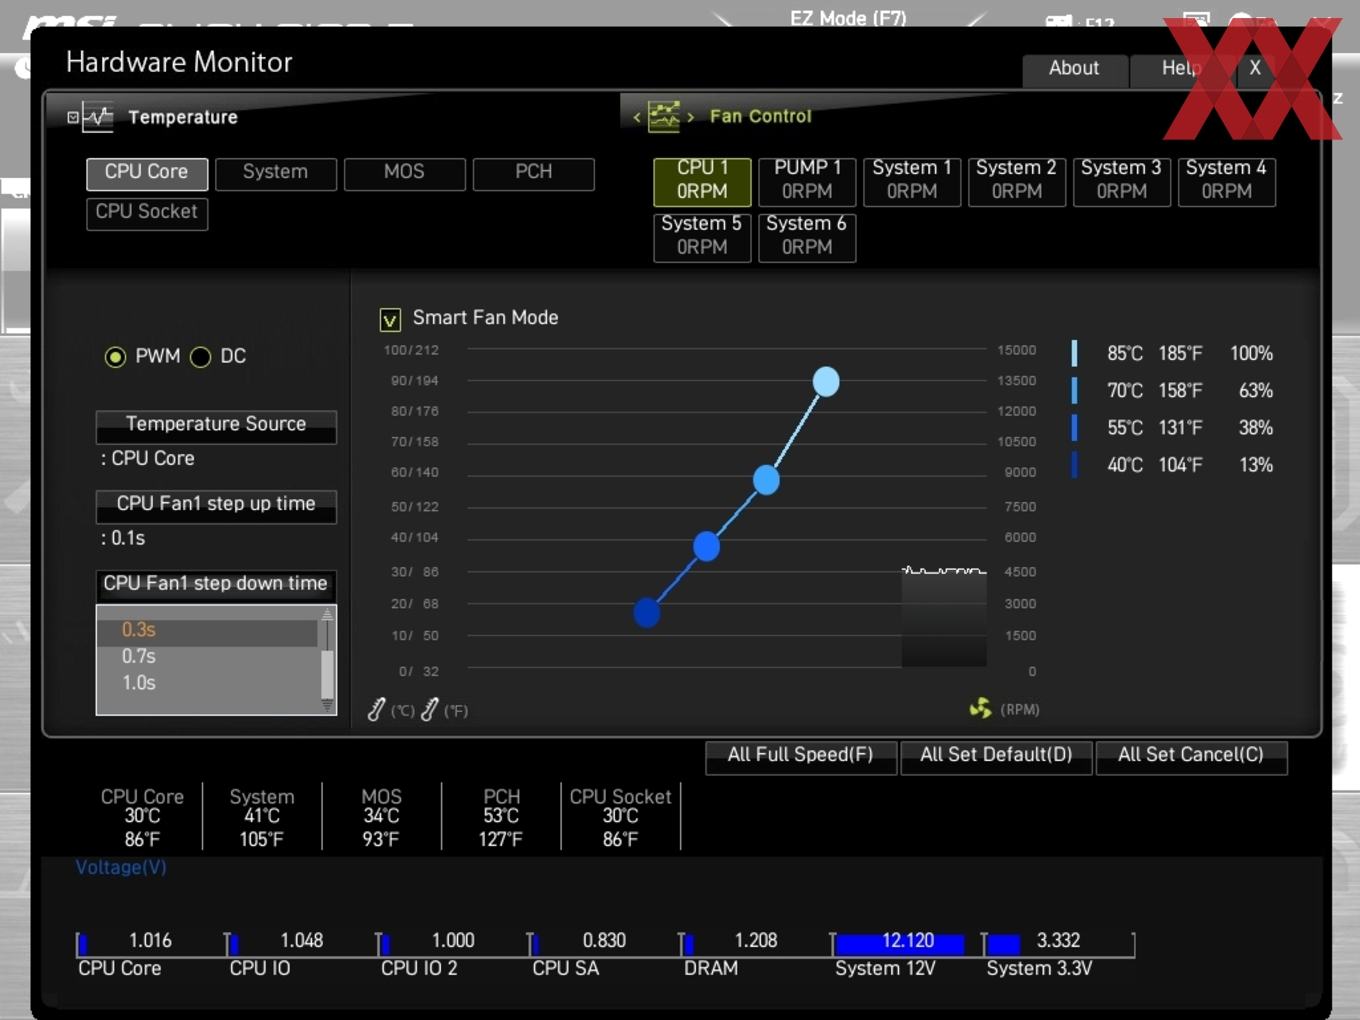Select CPU Socket temperature button

point(147,213)
